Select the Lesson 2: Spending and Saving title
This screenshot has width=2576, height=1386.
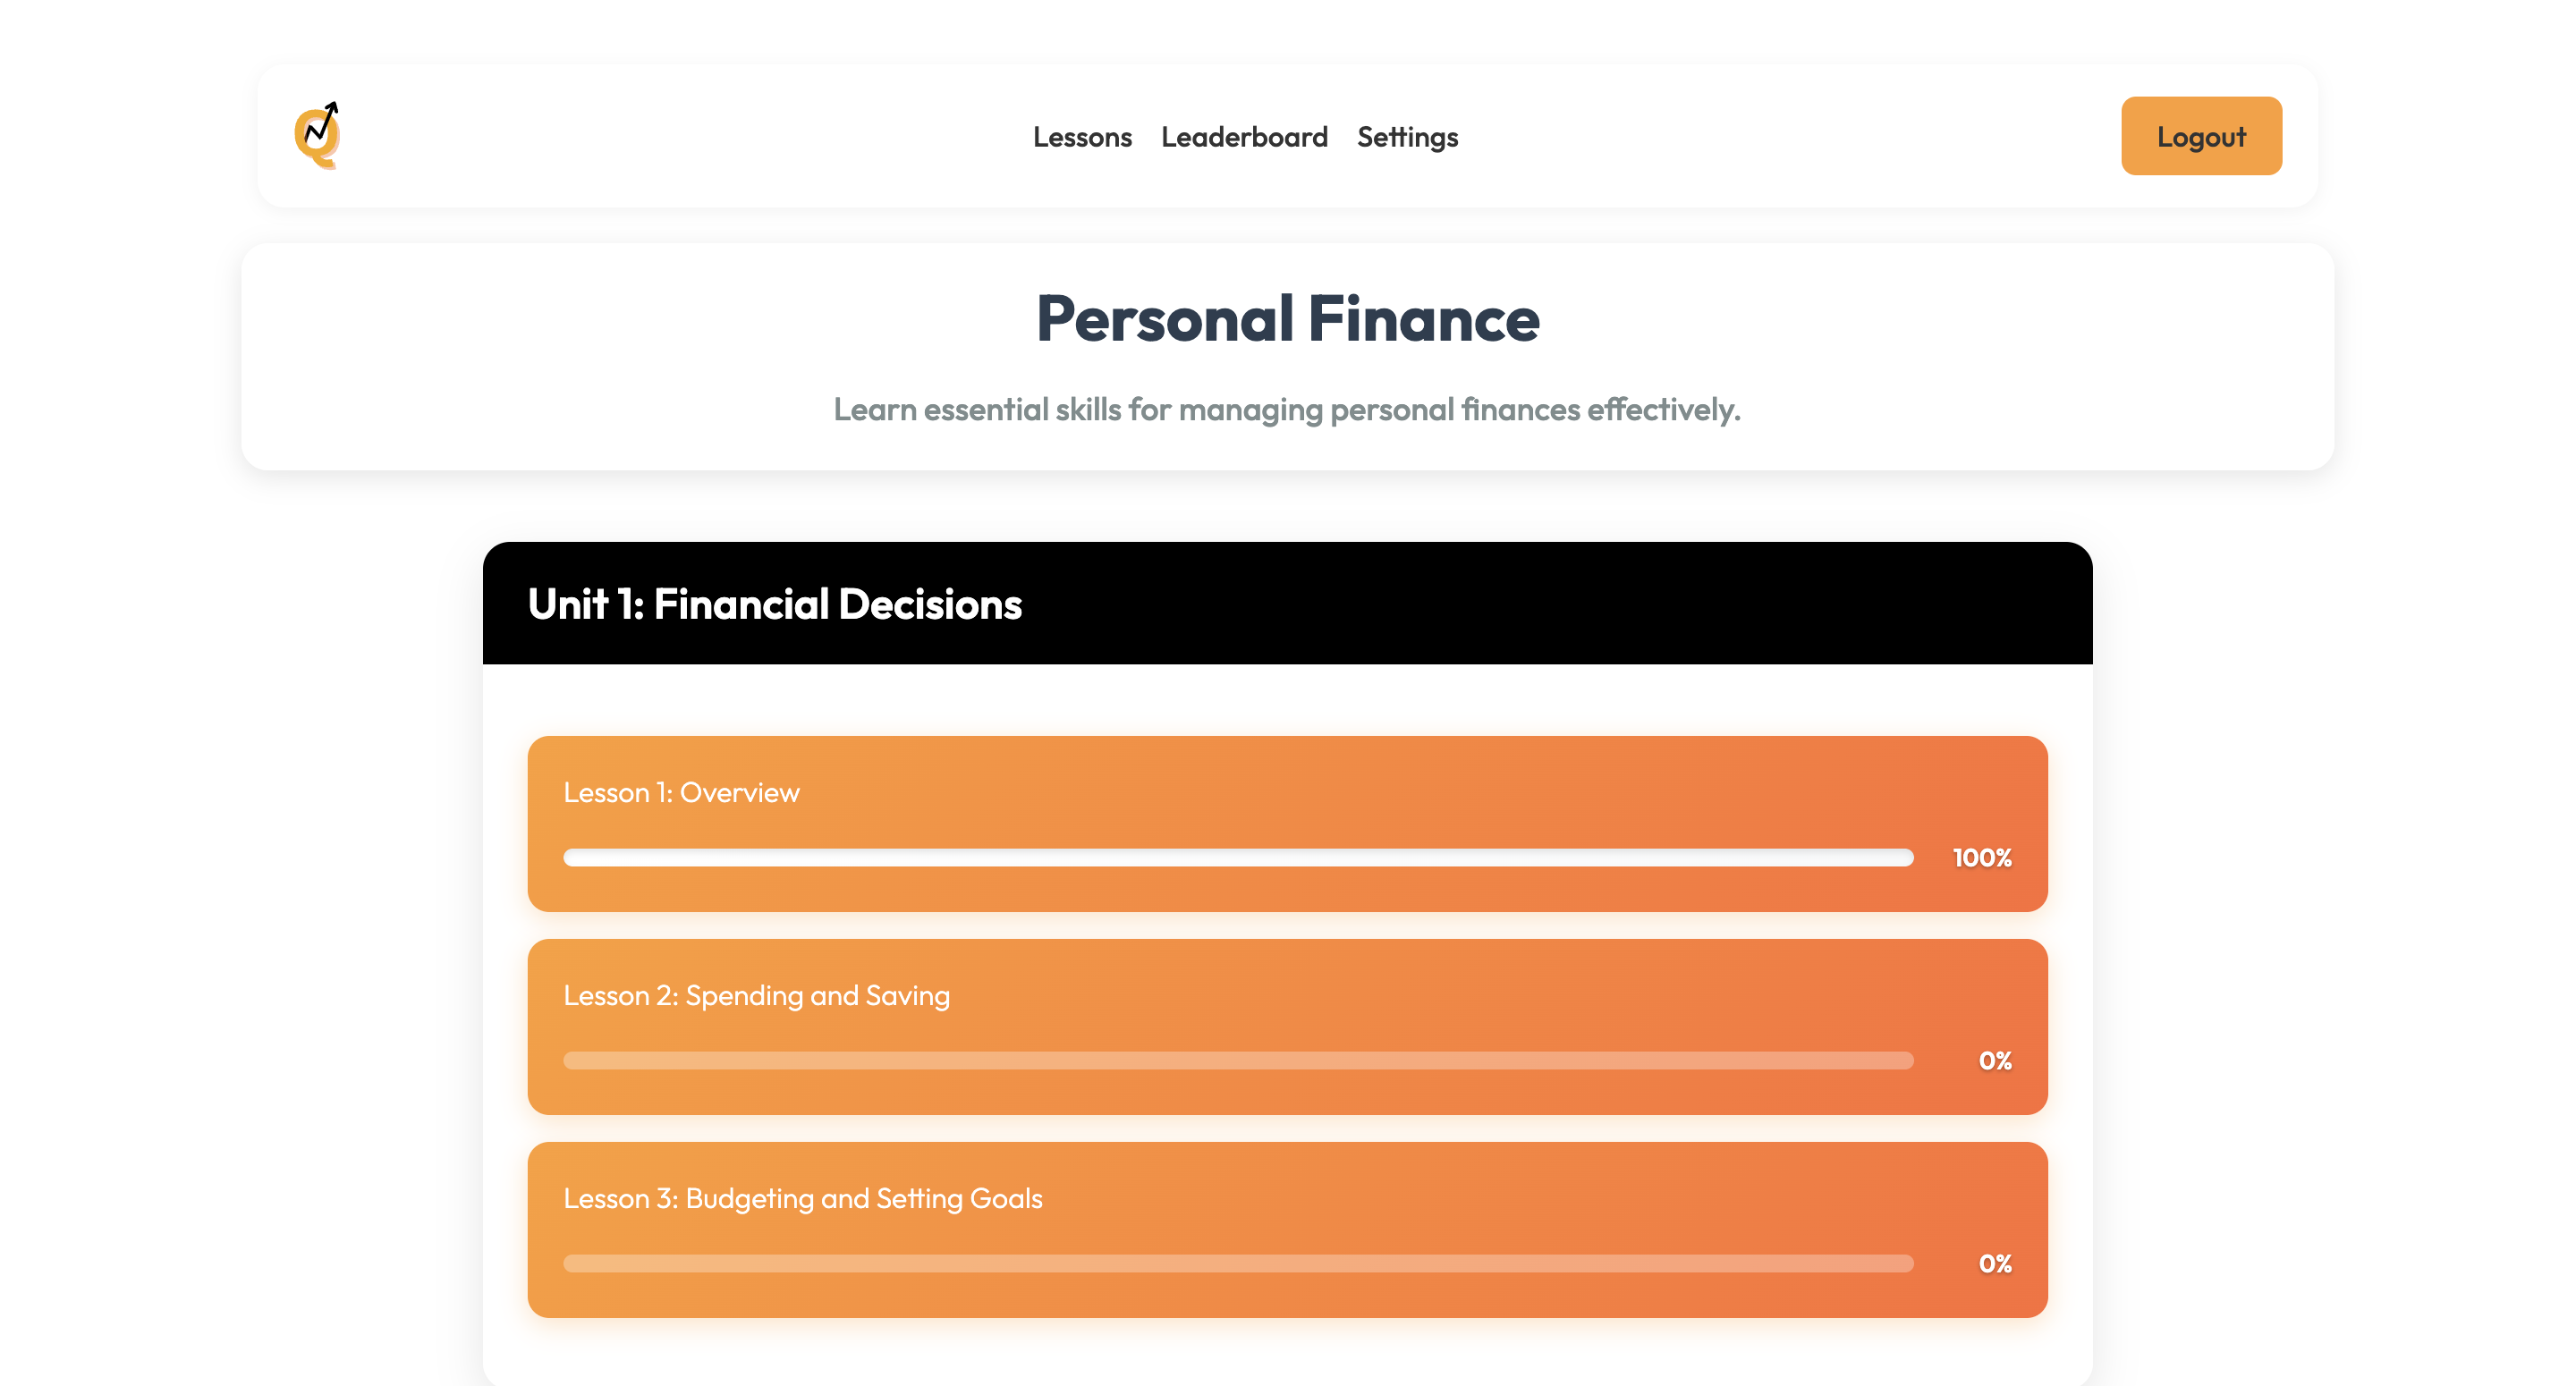click(756, 996)
